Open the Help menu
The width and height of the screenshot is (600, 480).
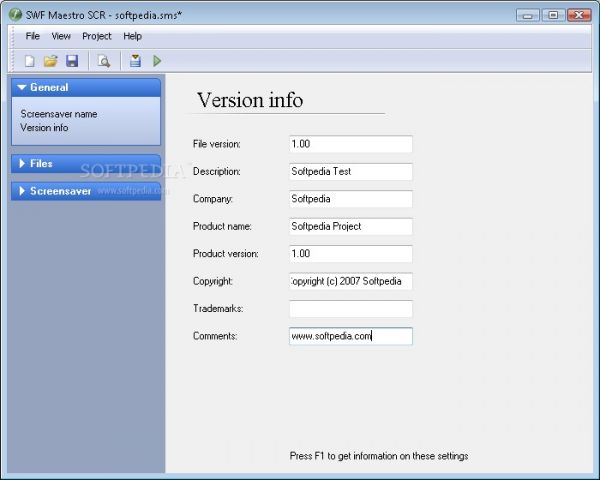[132, 36]
